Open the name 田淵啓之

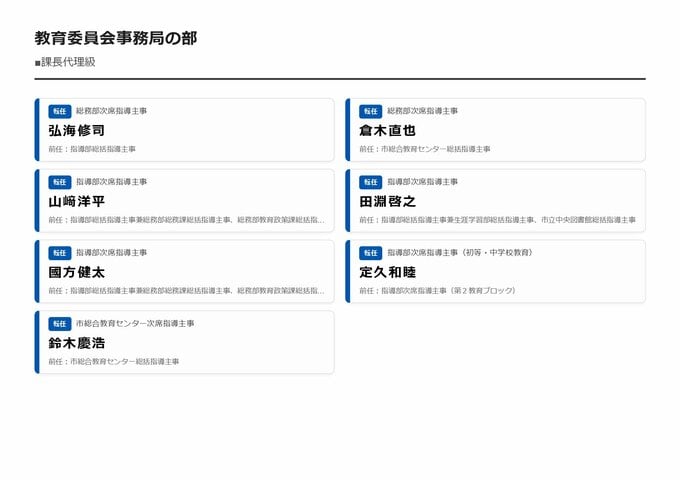pos(387,201)
